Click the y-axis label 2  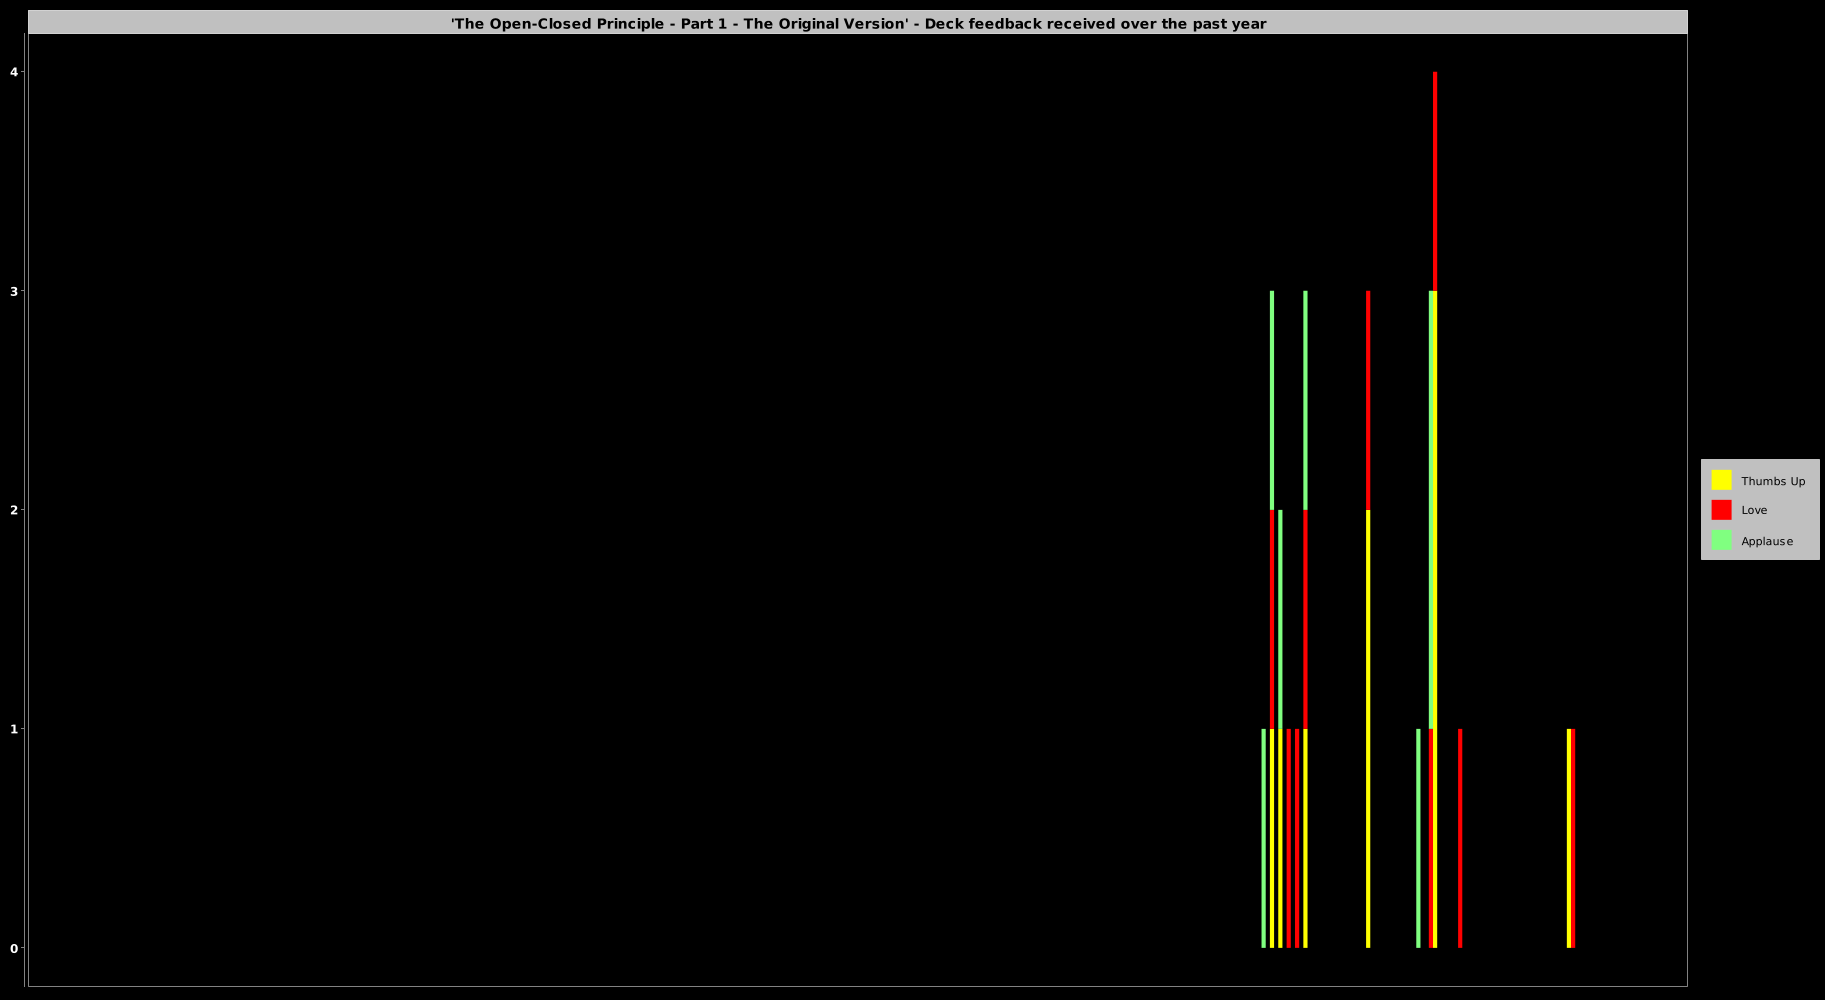14,510
